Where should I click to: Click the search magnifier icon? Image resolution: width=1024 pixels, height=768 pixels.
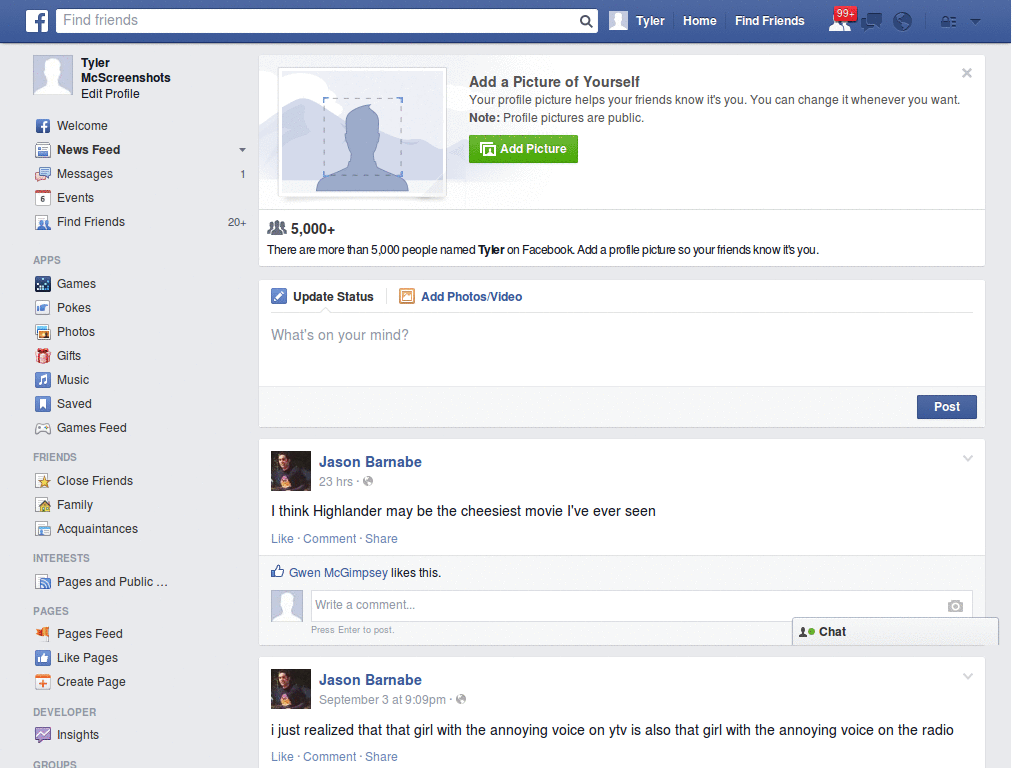[586, 21]
